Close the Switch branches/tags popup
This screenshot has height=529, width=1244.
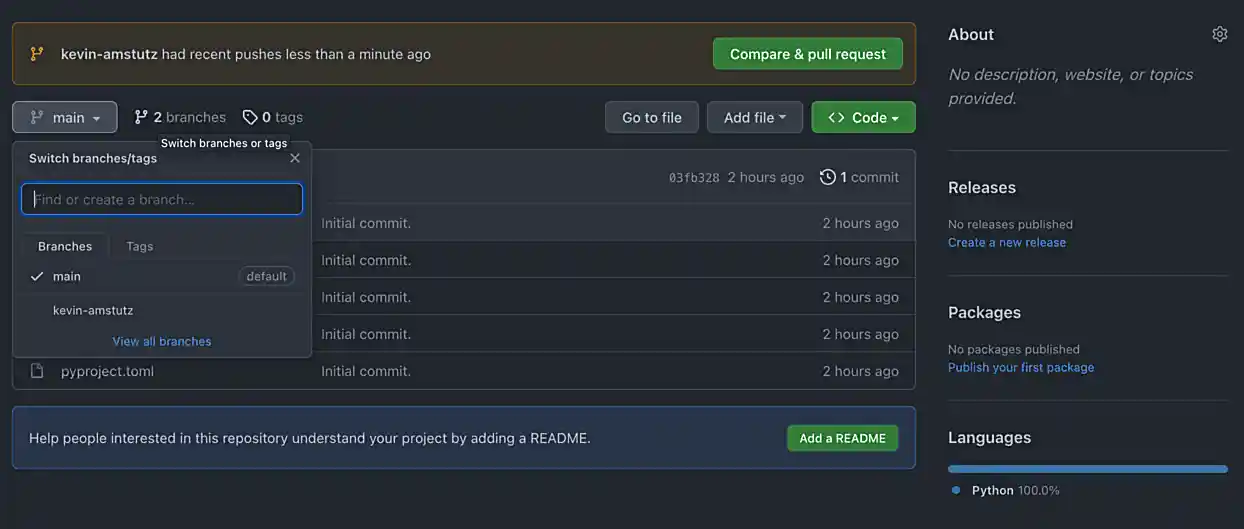click(x=295, y=158)
